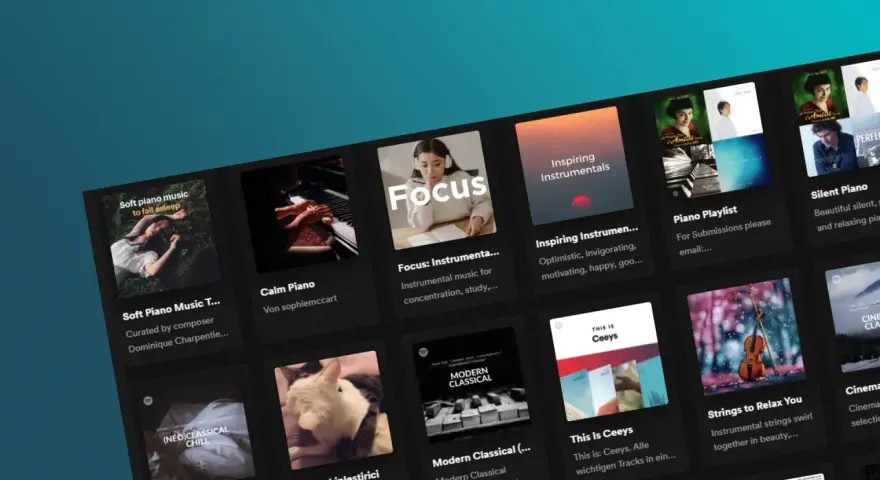Click the 'Soft Piano Music T...' title
This screenshot has height=480, width=880.
pos(172,309)
